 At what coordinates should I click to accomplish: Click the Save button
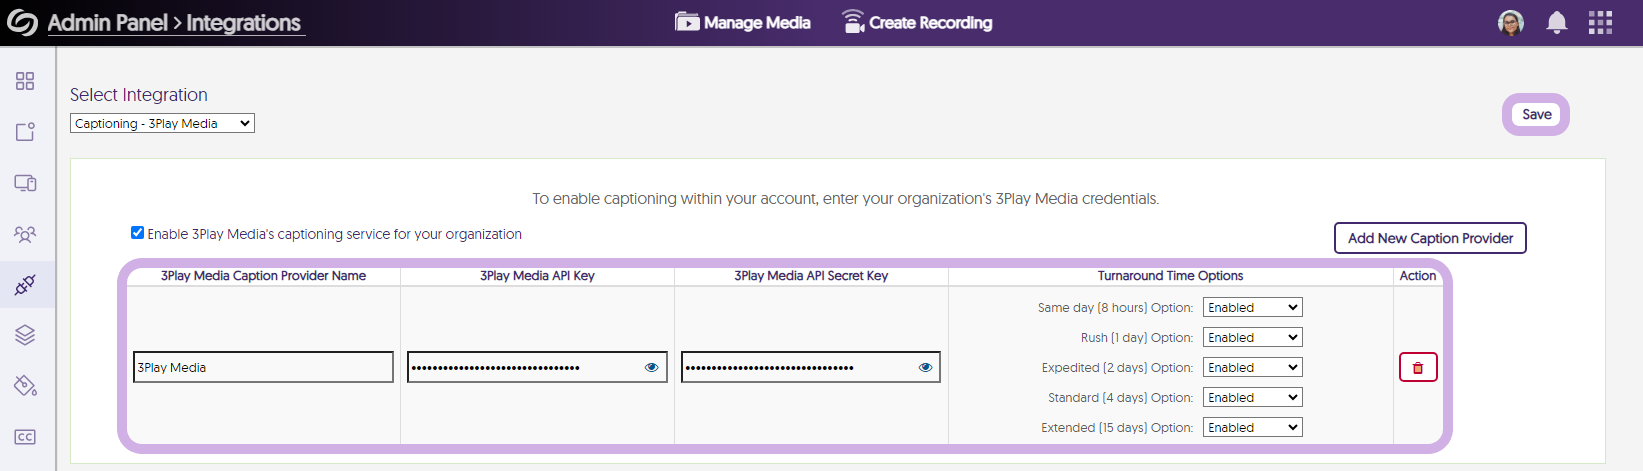pyautogui.click(x=1536, y=114)
